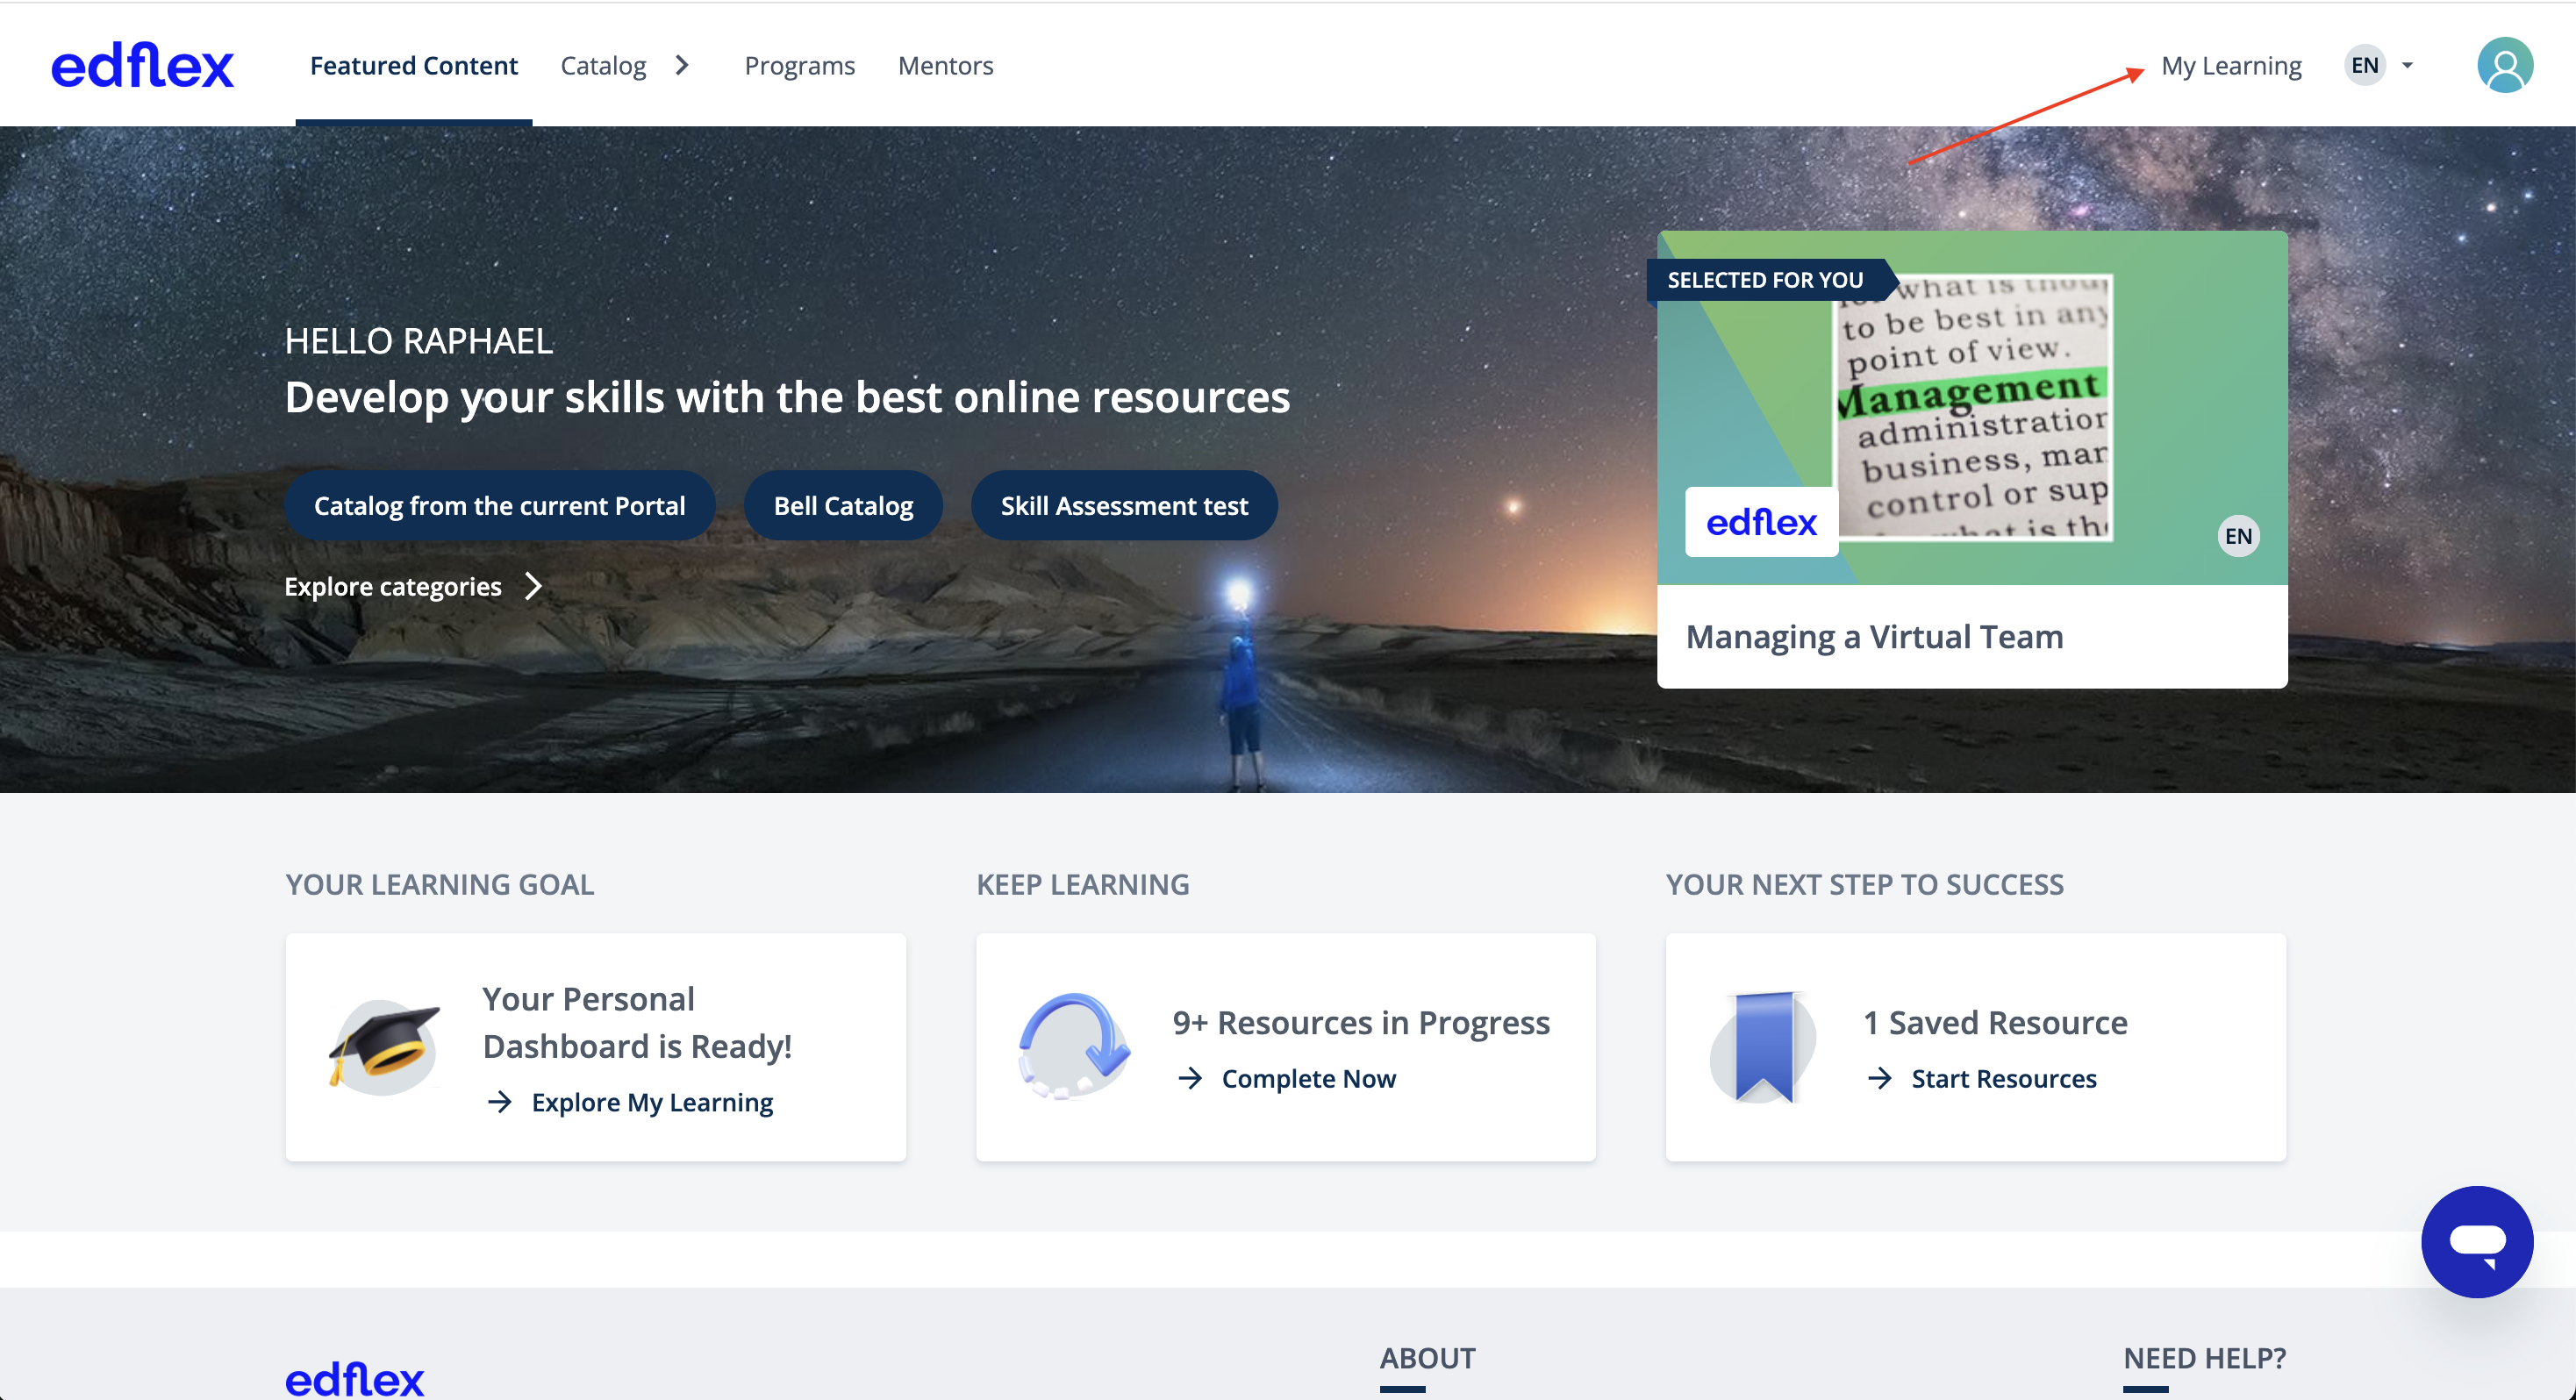This screenshot has width=2576, height=1400.
Task: Select the Featured Content tab
Action: [413, 65]
